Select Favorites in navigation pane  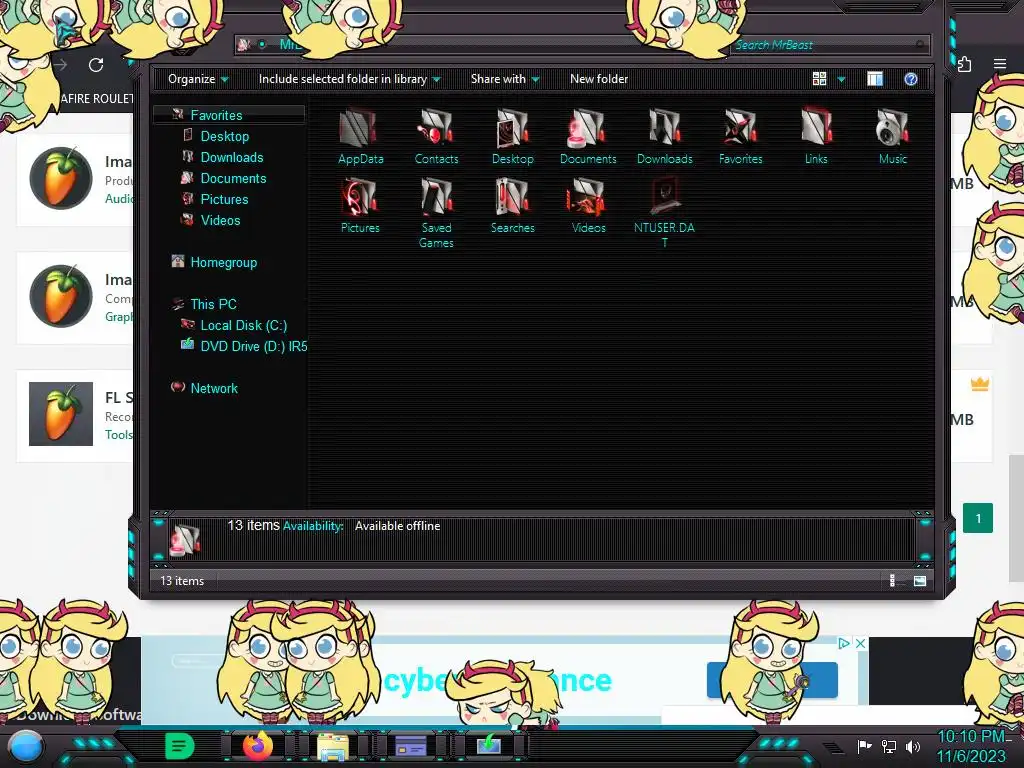point(216,115)
